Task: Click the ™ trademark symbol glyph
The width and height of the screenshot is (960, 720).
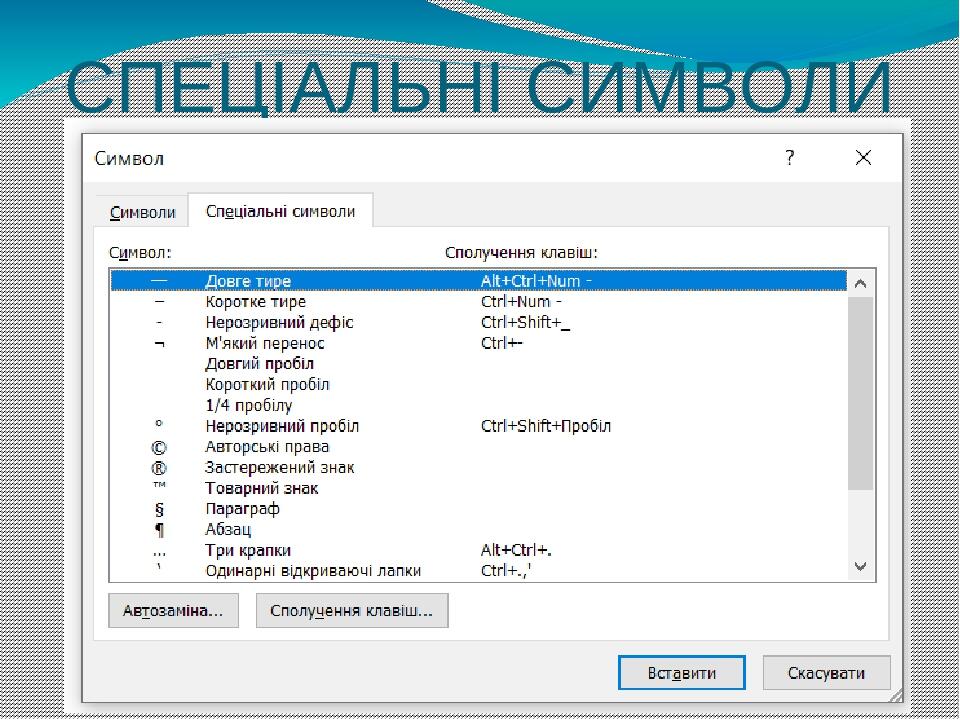Action: (x=159, y=485)
